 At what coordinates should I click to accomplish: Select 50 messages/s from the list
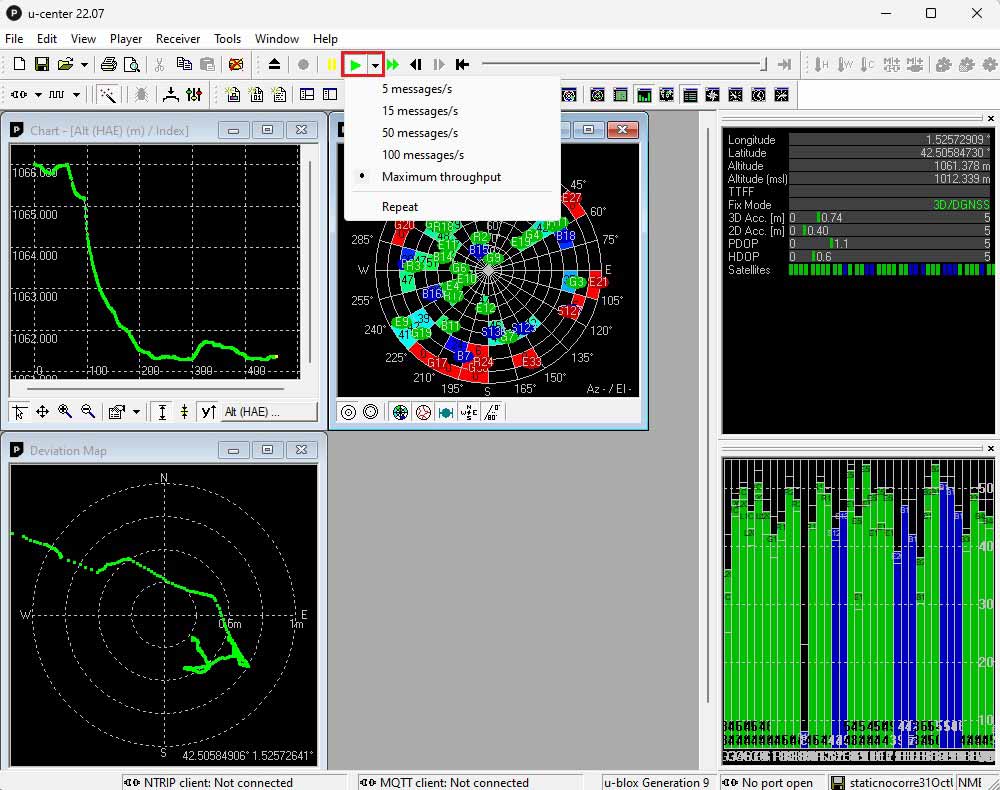[420, 133]
